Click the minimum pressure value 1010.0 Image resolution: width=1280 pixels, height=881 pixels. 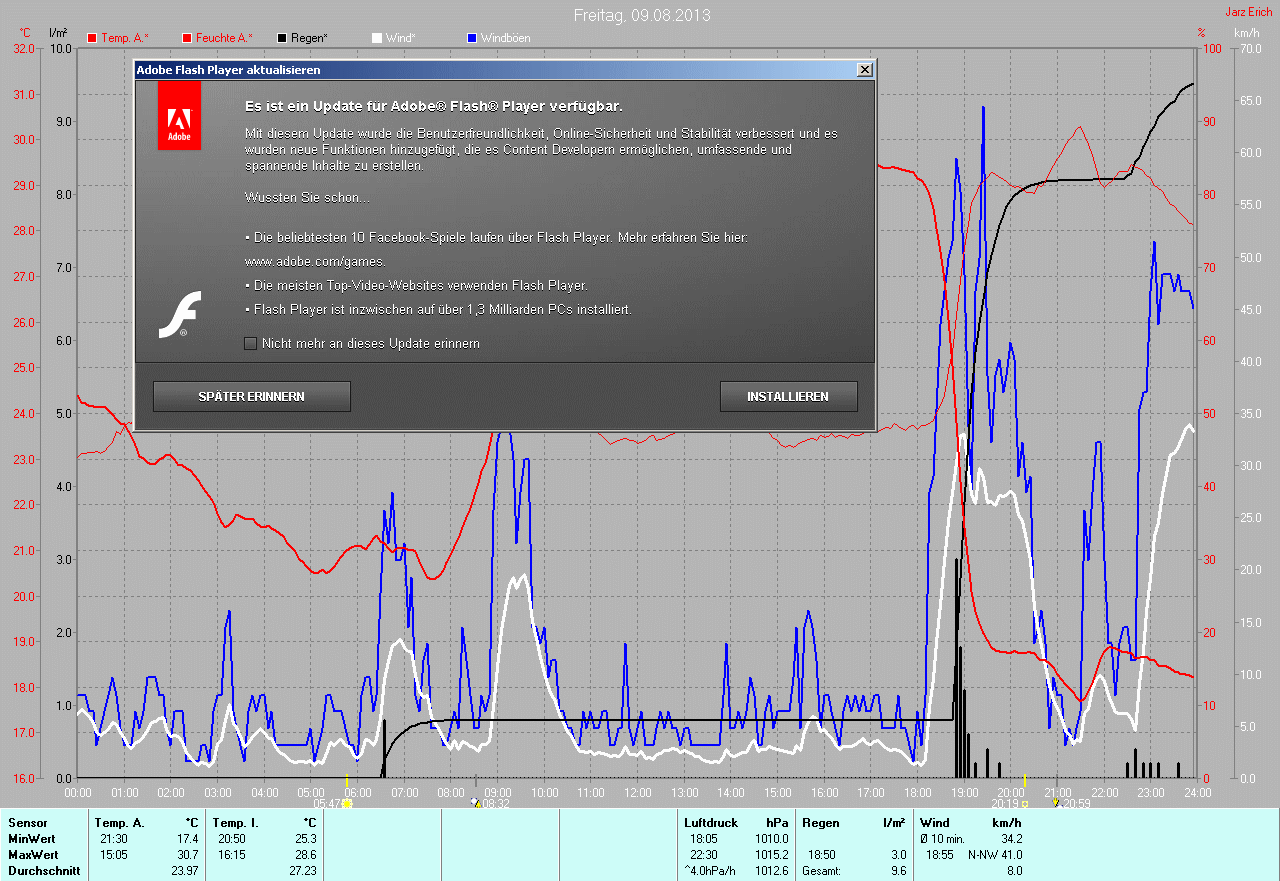click(771, 838)
